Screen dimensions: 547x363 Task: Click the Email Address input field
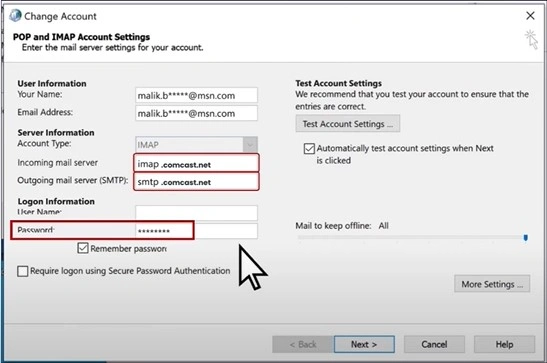196,113
